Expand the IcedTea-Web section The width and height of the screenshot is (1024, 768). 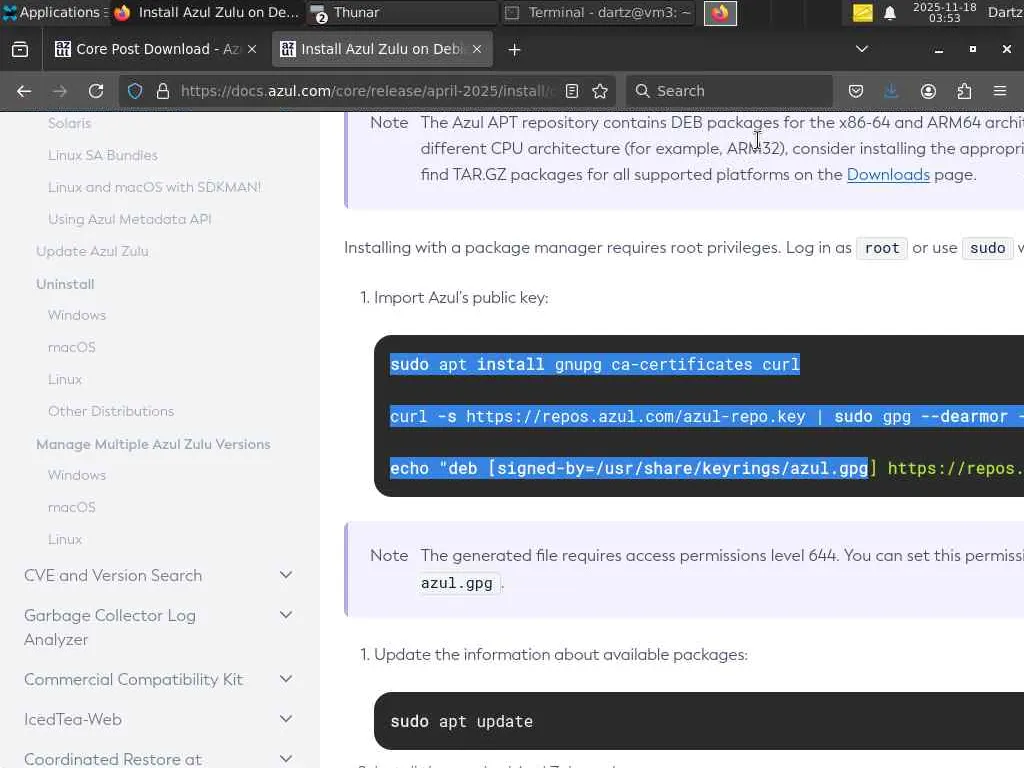285,719
